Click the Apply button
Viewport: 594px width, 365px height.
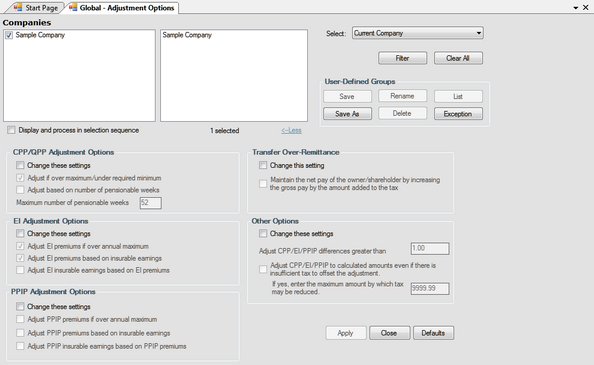(346, 333)
